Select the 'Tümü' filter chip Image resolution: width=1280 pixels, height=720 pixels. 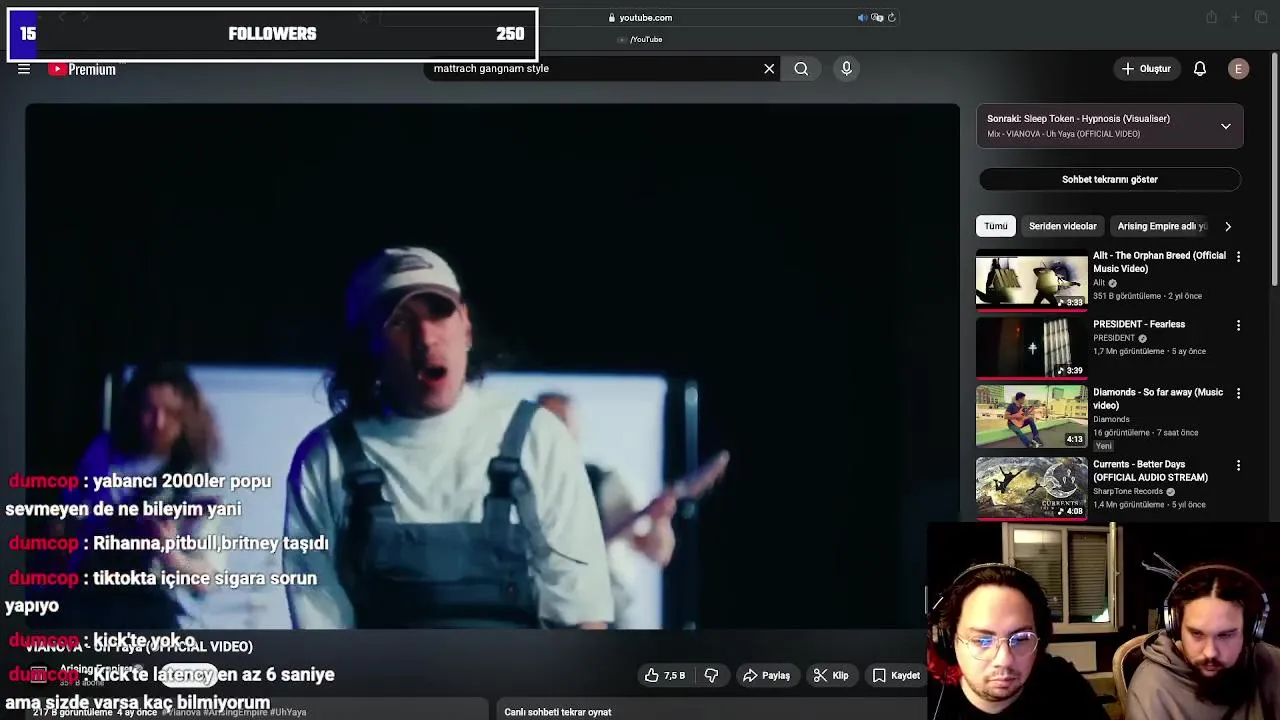(x=996, y=226)
